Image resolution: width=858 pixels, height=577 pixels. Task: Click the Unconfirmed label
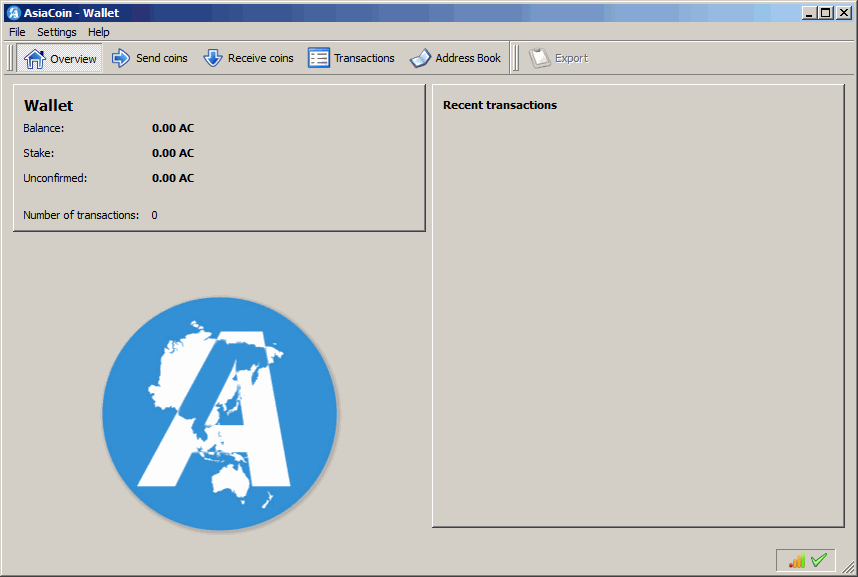[x=55, y=178]
